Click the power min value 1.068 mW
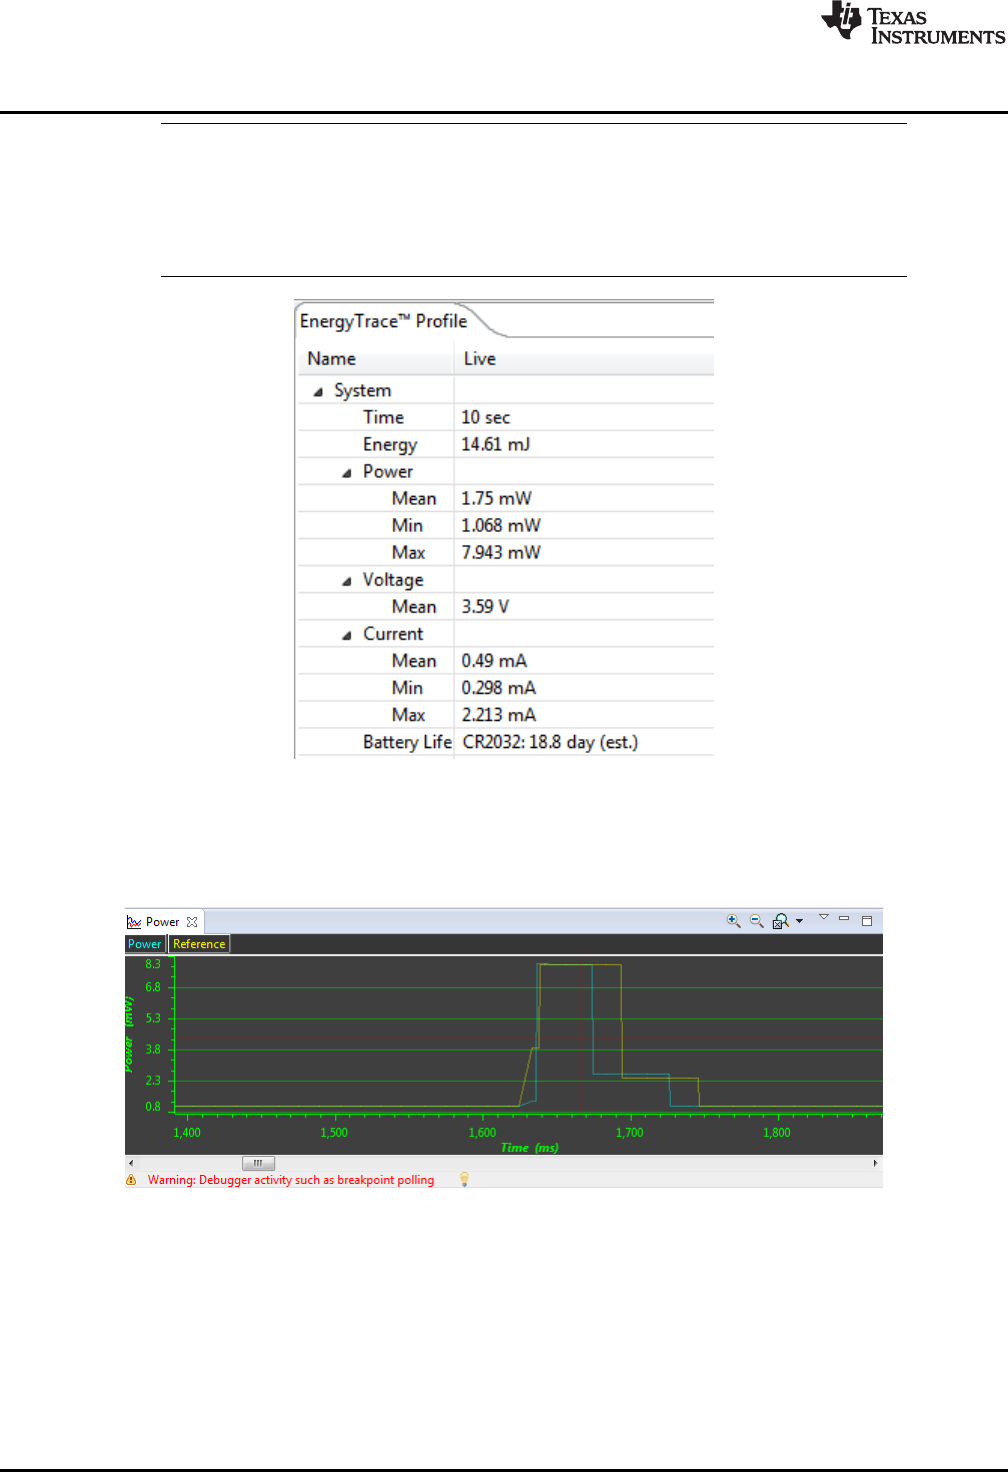Screen dimensions: 1008x1472 (x=500, y=525)
